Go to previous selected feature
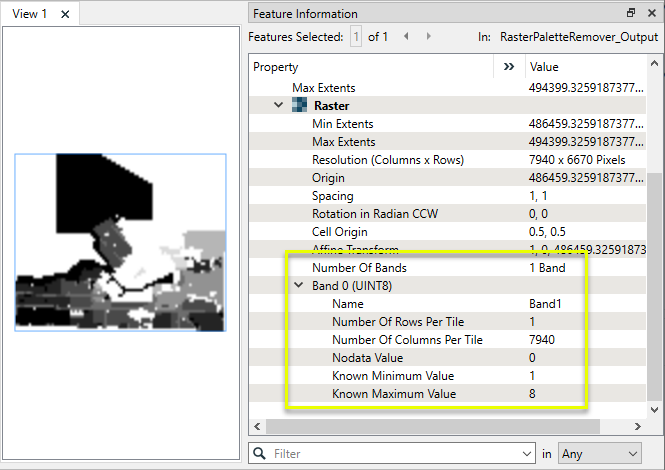The width and height of the screenshot is (665, 470). (x=406, y=37)
